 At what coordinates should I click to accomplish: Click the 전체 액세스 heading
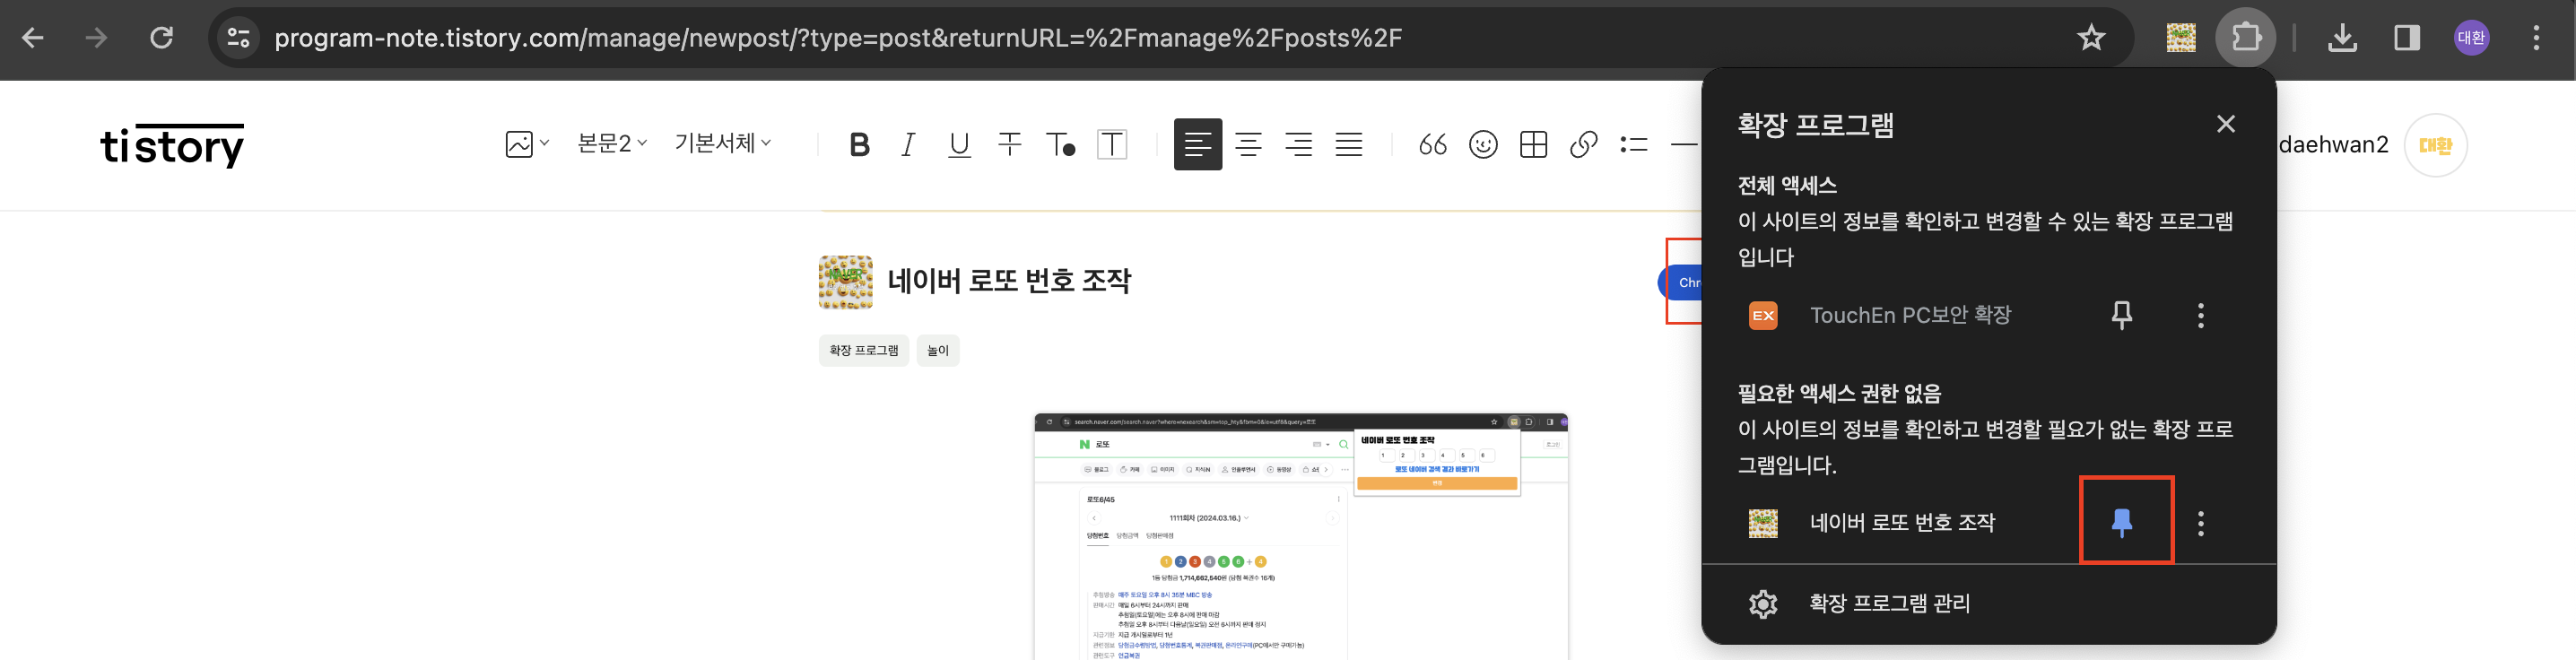click(1787, 185)
